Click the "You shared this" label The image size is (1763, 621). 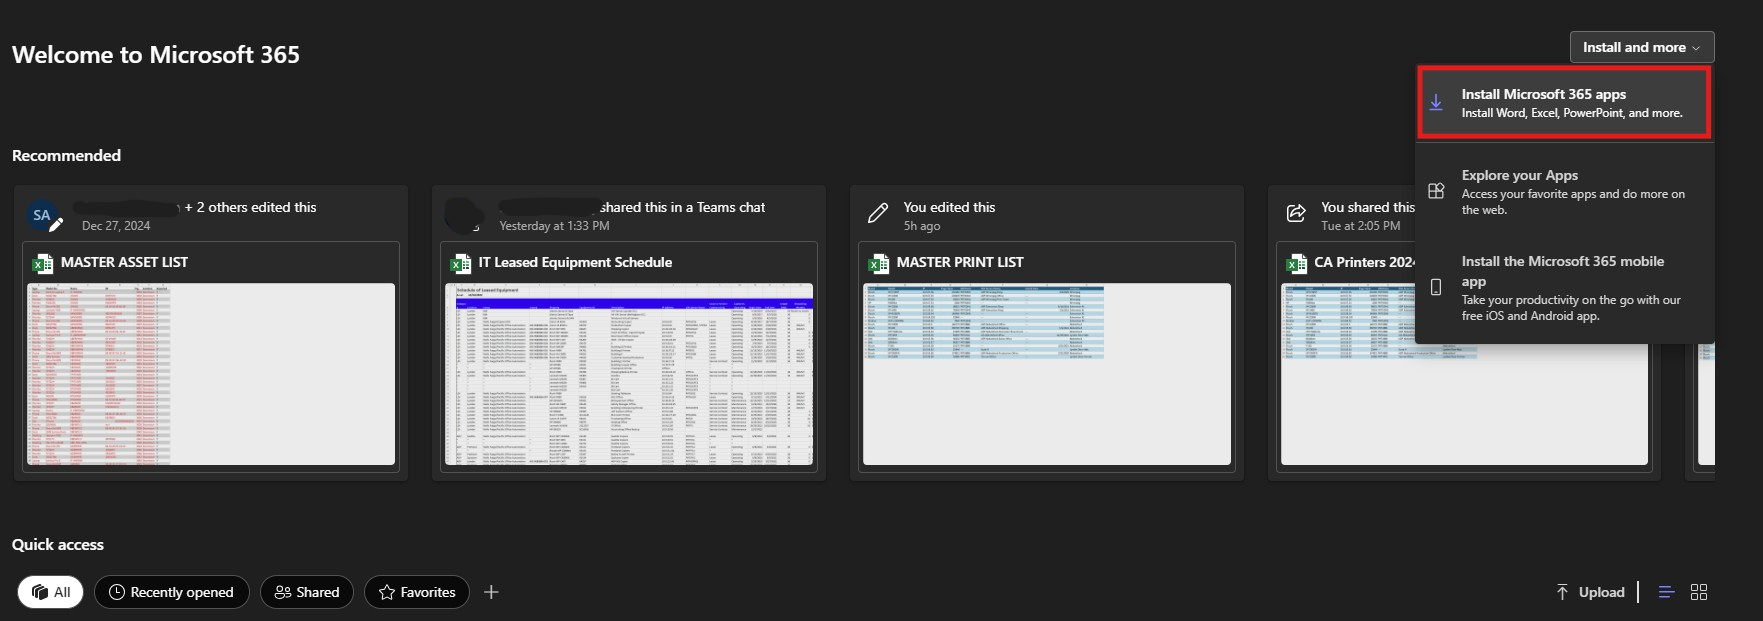1367,207
